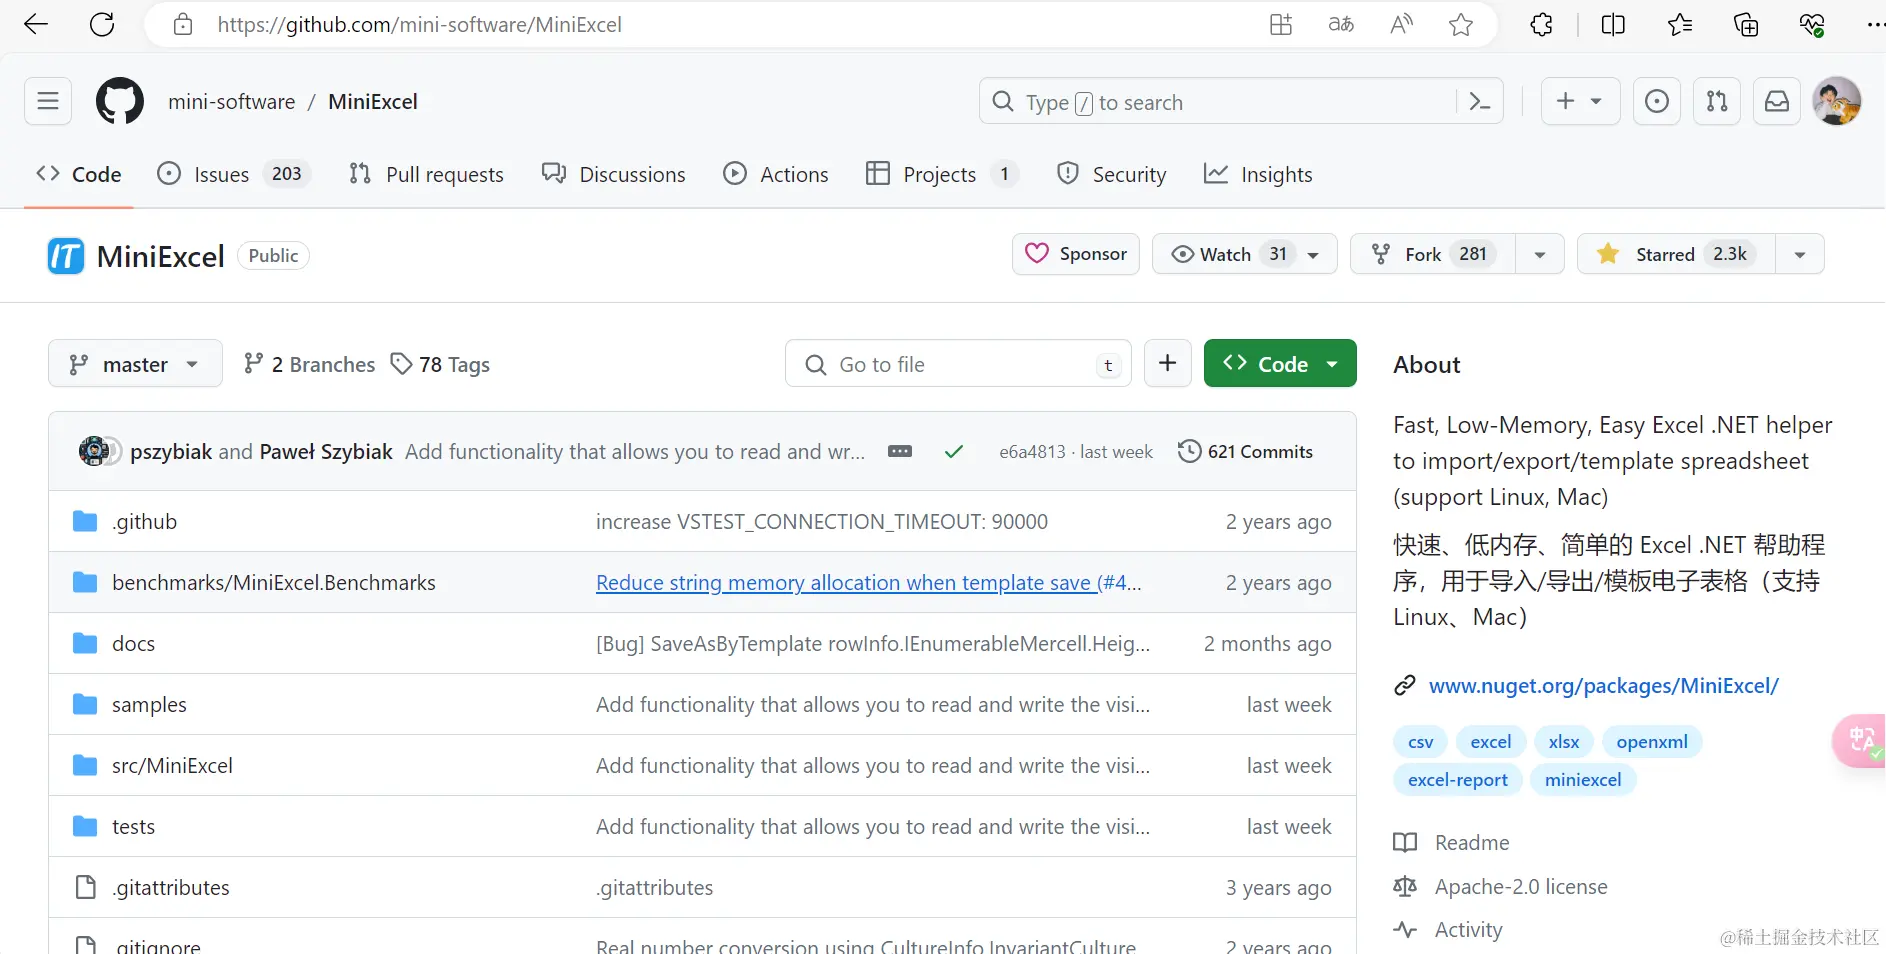This screenshot has height=954, width=1886.
Task: Expand the Starred lists dropdown arrow
Action: pos(1800,254)
